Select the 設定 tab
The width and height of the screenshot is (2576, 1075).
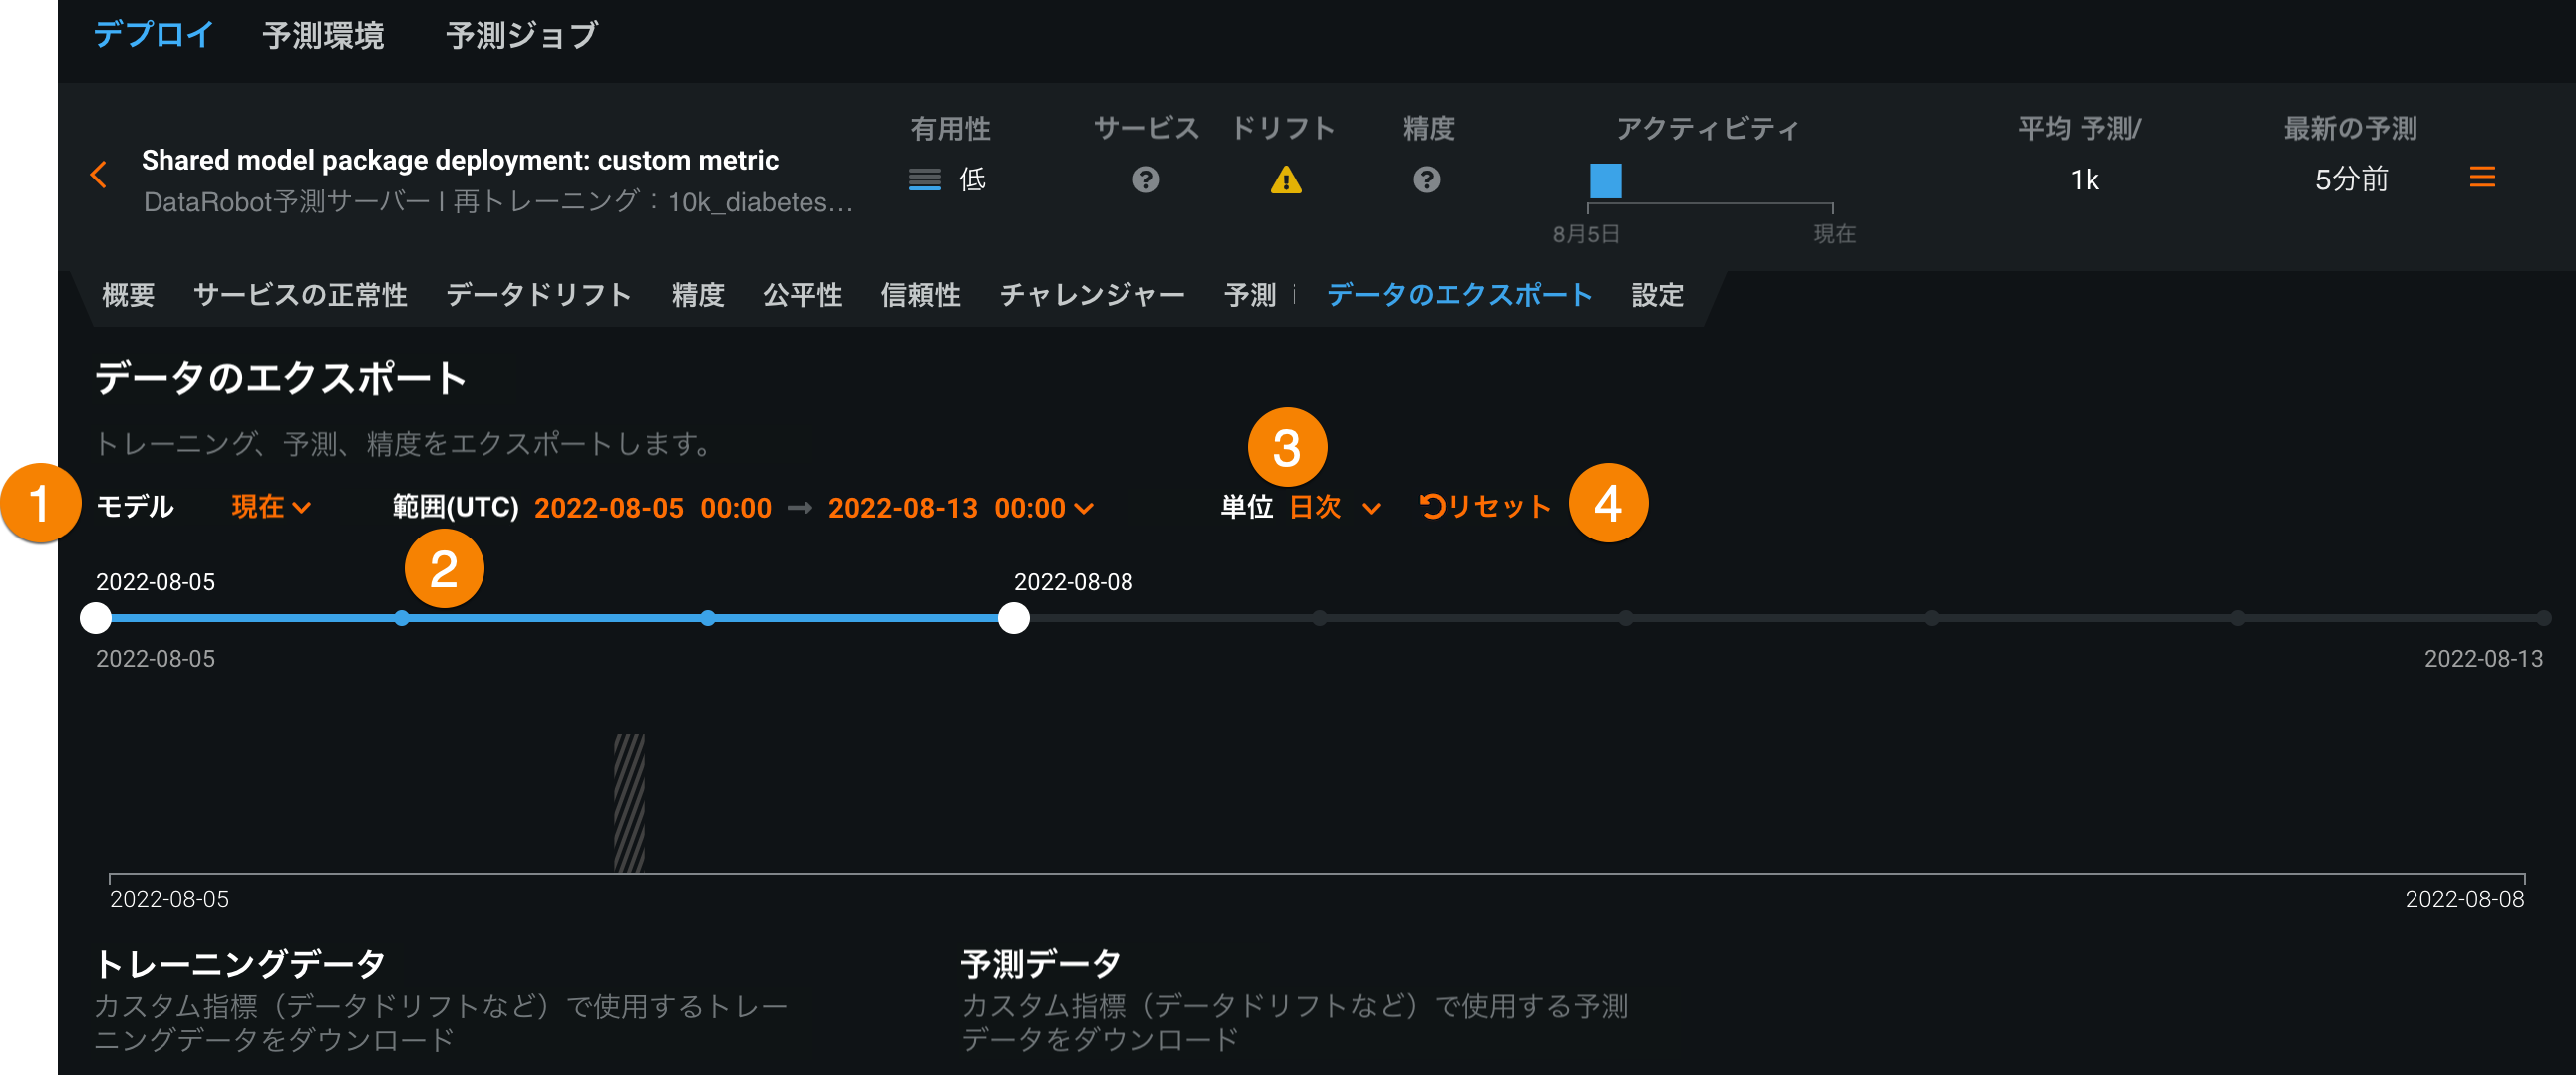(x=1657, y=295)
